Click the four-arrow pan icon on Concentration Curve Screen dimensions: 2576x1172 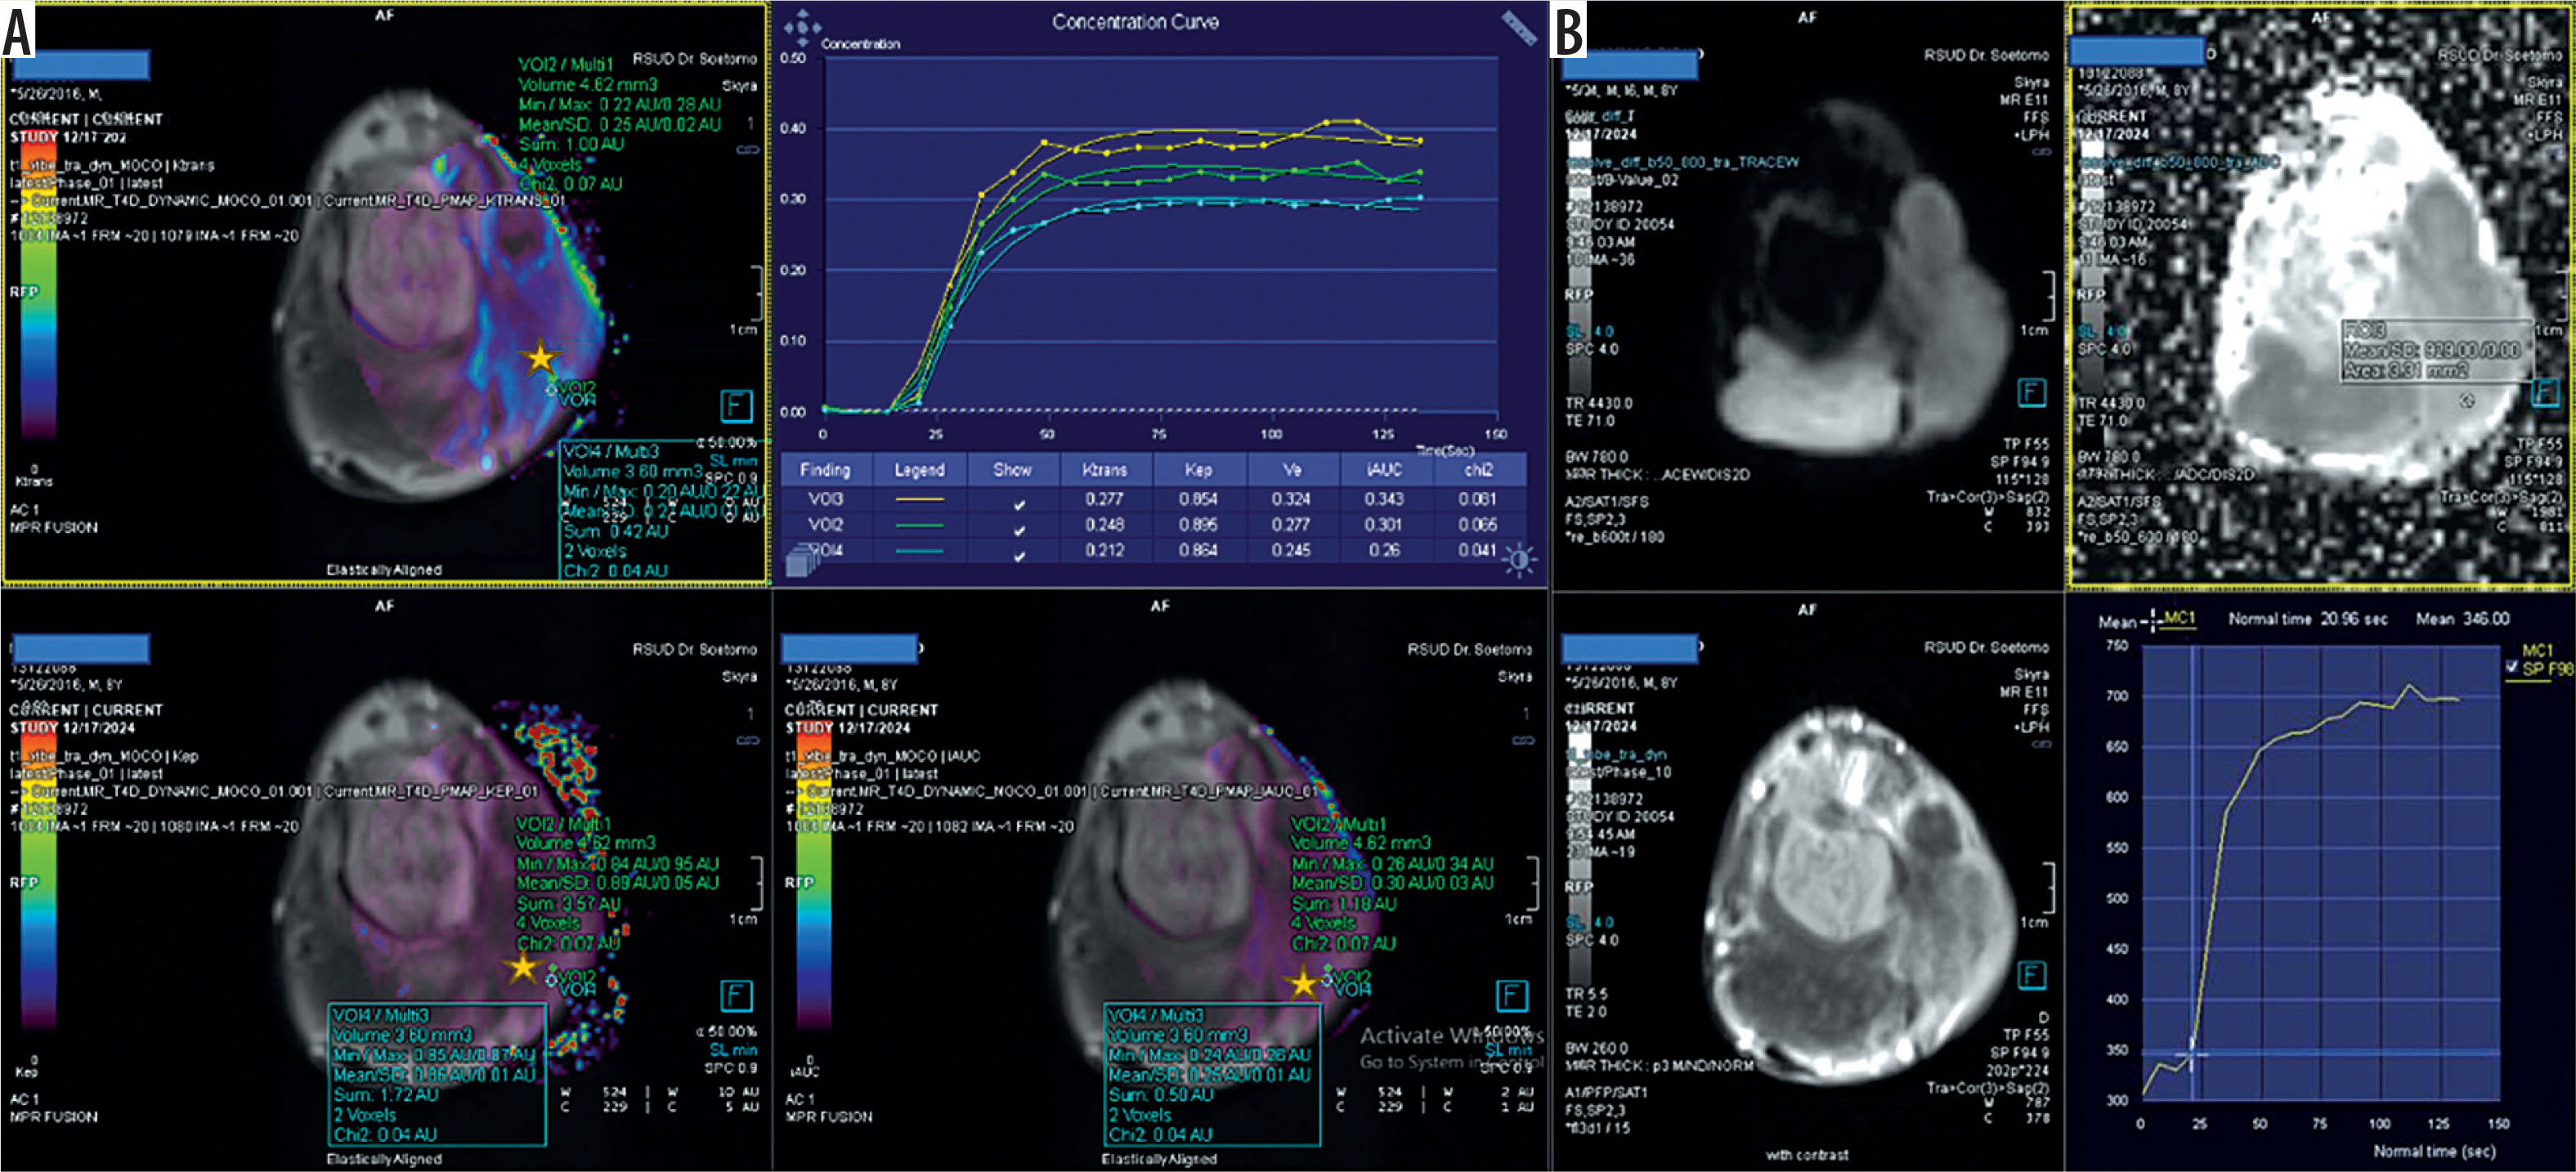pyautogui.click(x=802, y=28)
